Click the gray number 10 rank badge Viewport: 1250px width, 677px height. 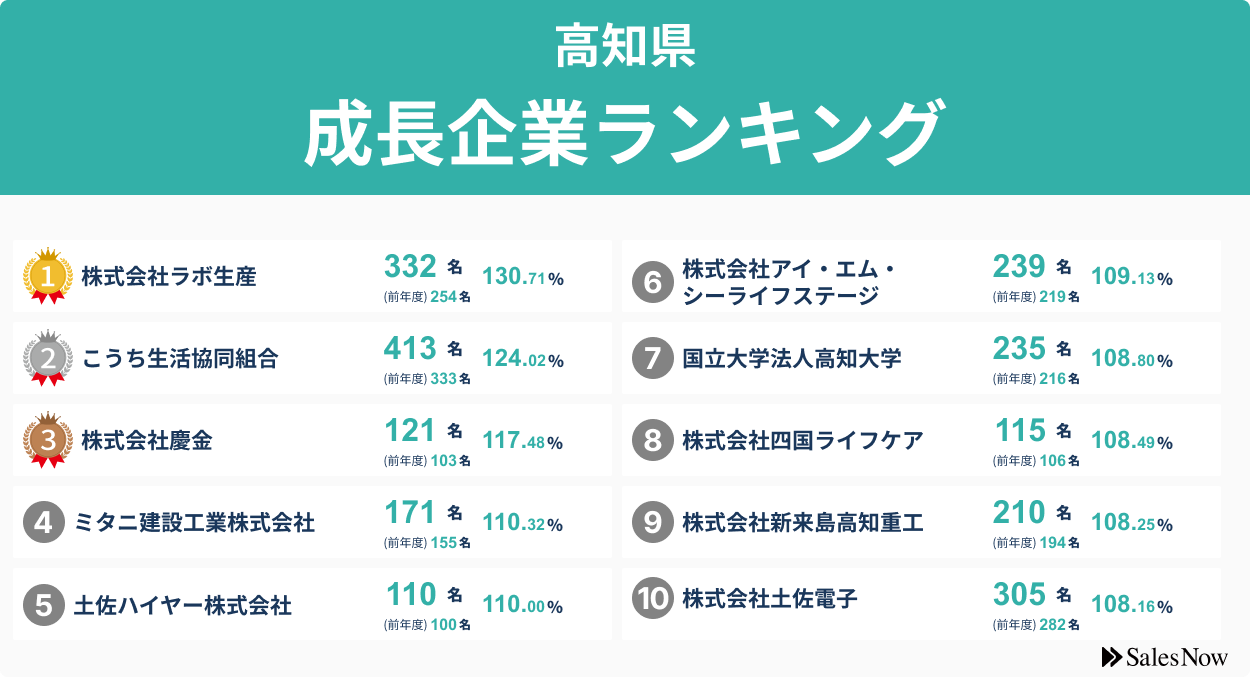click(x=652, y=599)
